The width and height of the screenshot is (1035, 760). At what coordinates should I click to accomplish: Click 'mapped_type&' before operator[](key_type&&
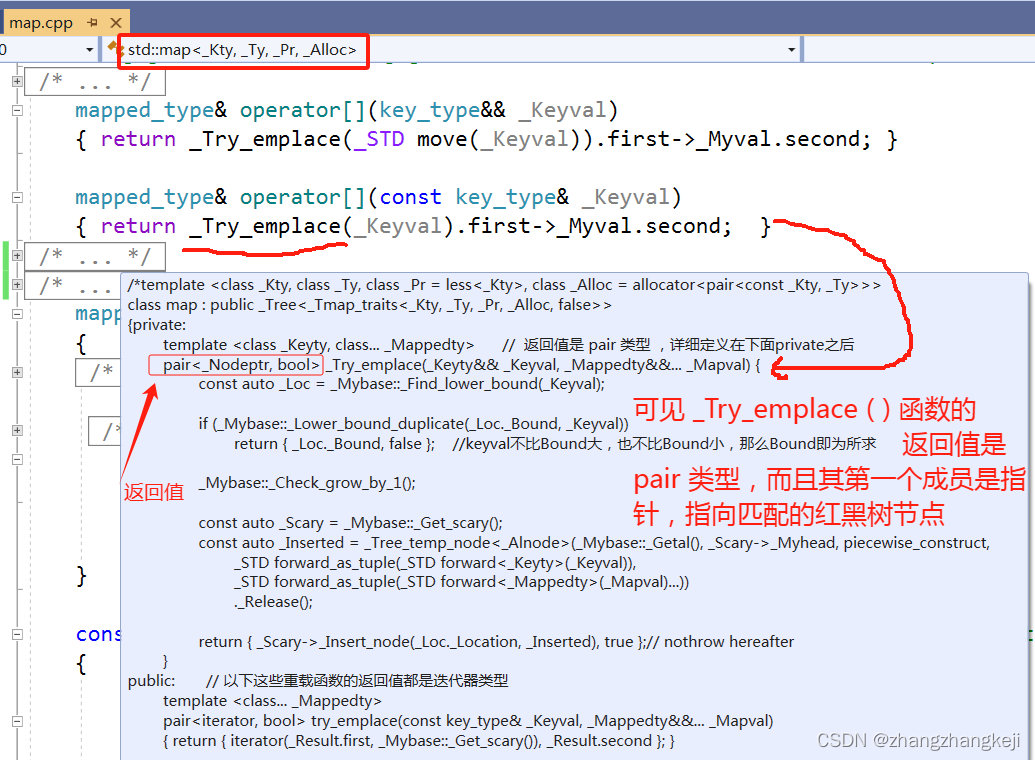(x=151, y=110)
